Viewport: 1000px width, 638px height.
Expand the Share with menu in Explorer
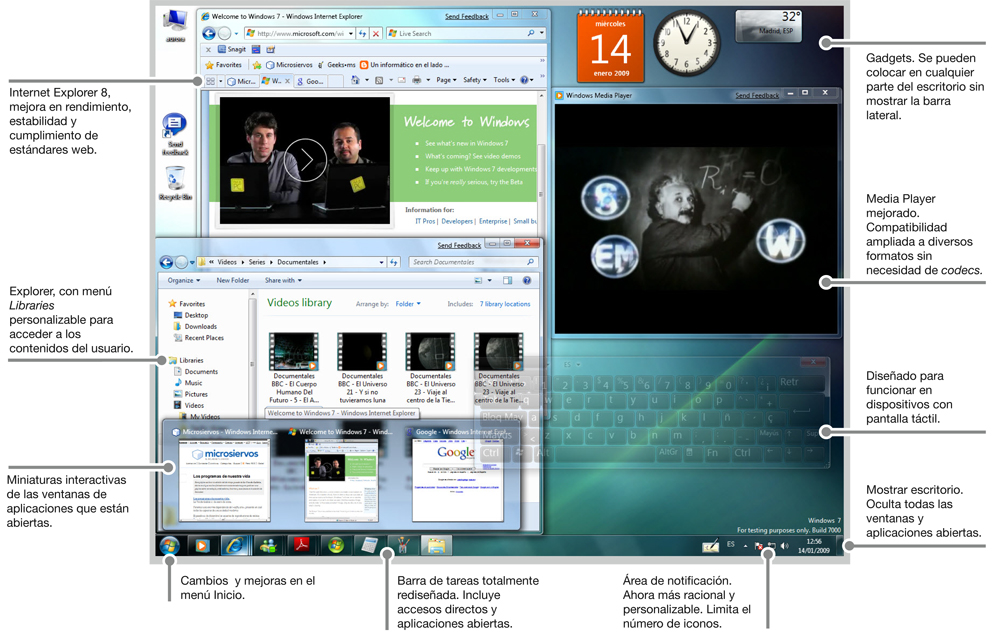(283, 281)
